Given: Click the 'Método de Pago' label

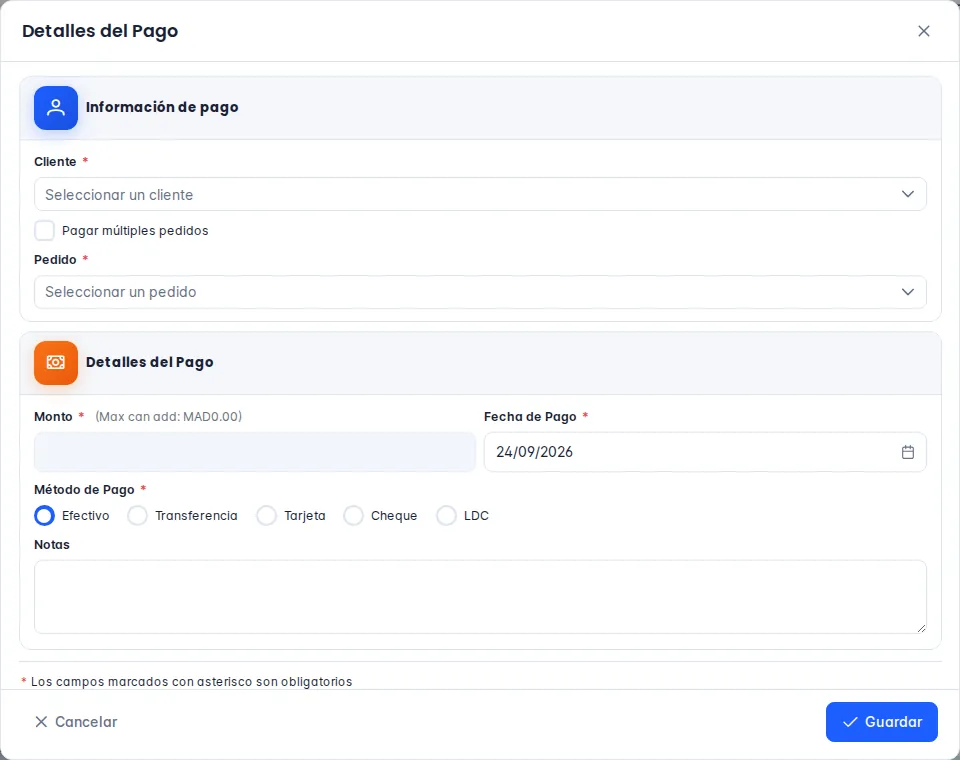Looking at the screenshot, I should [84, 490].
